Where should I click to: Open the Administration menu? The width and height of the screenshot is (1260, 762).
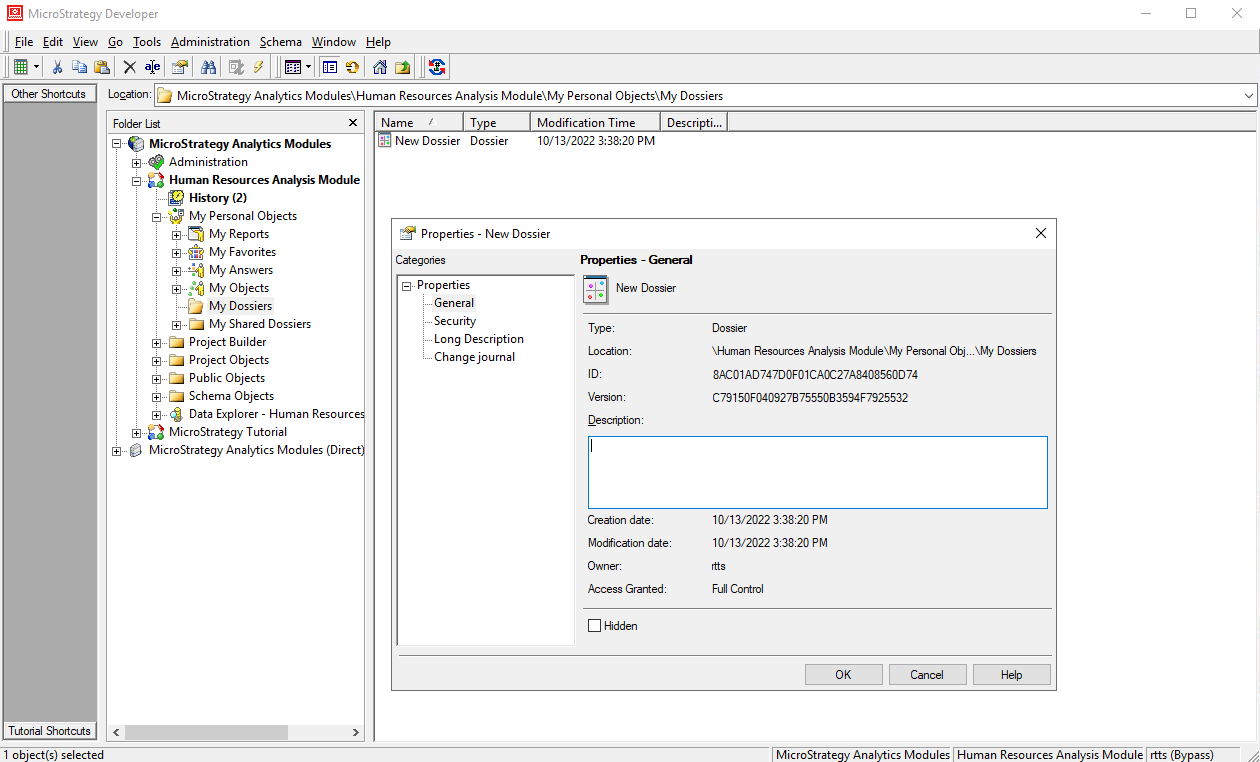click(210, 42)
